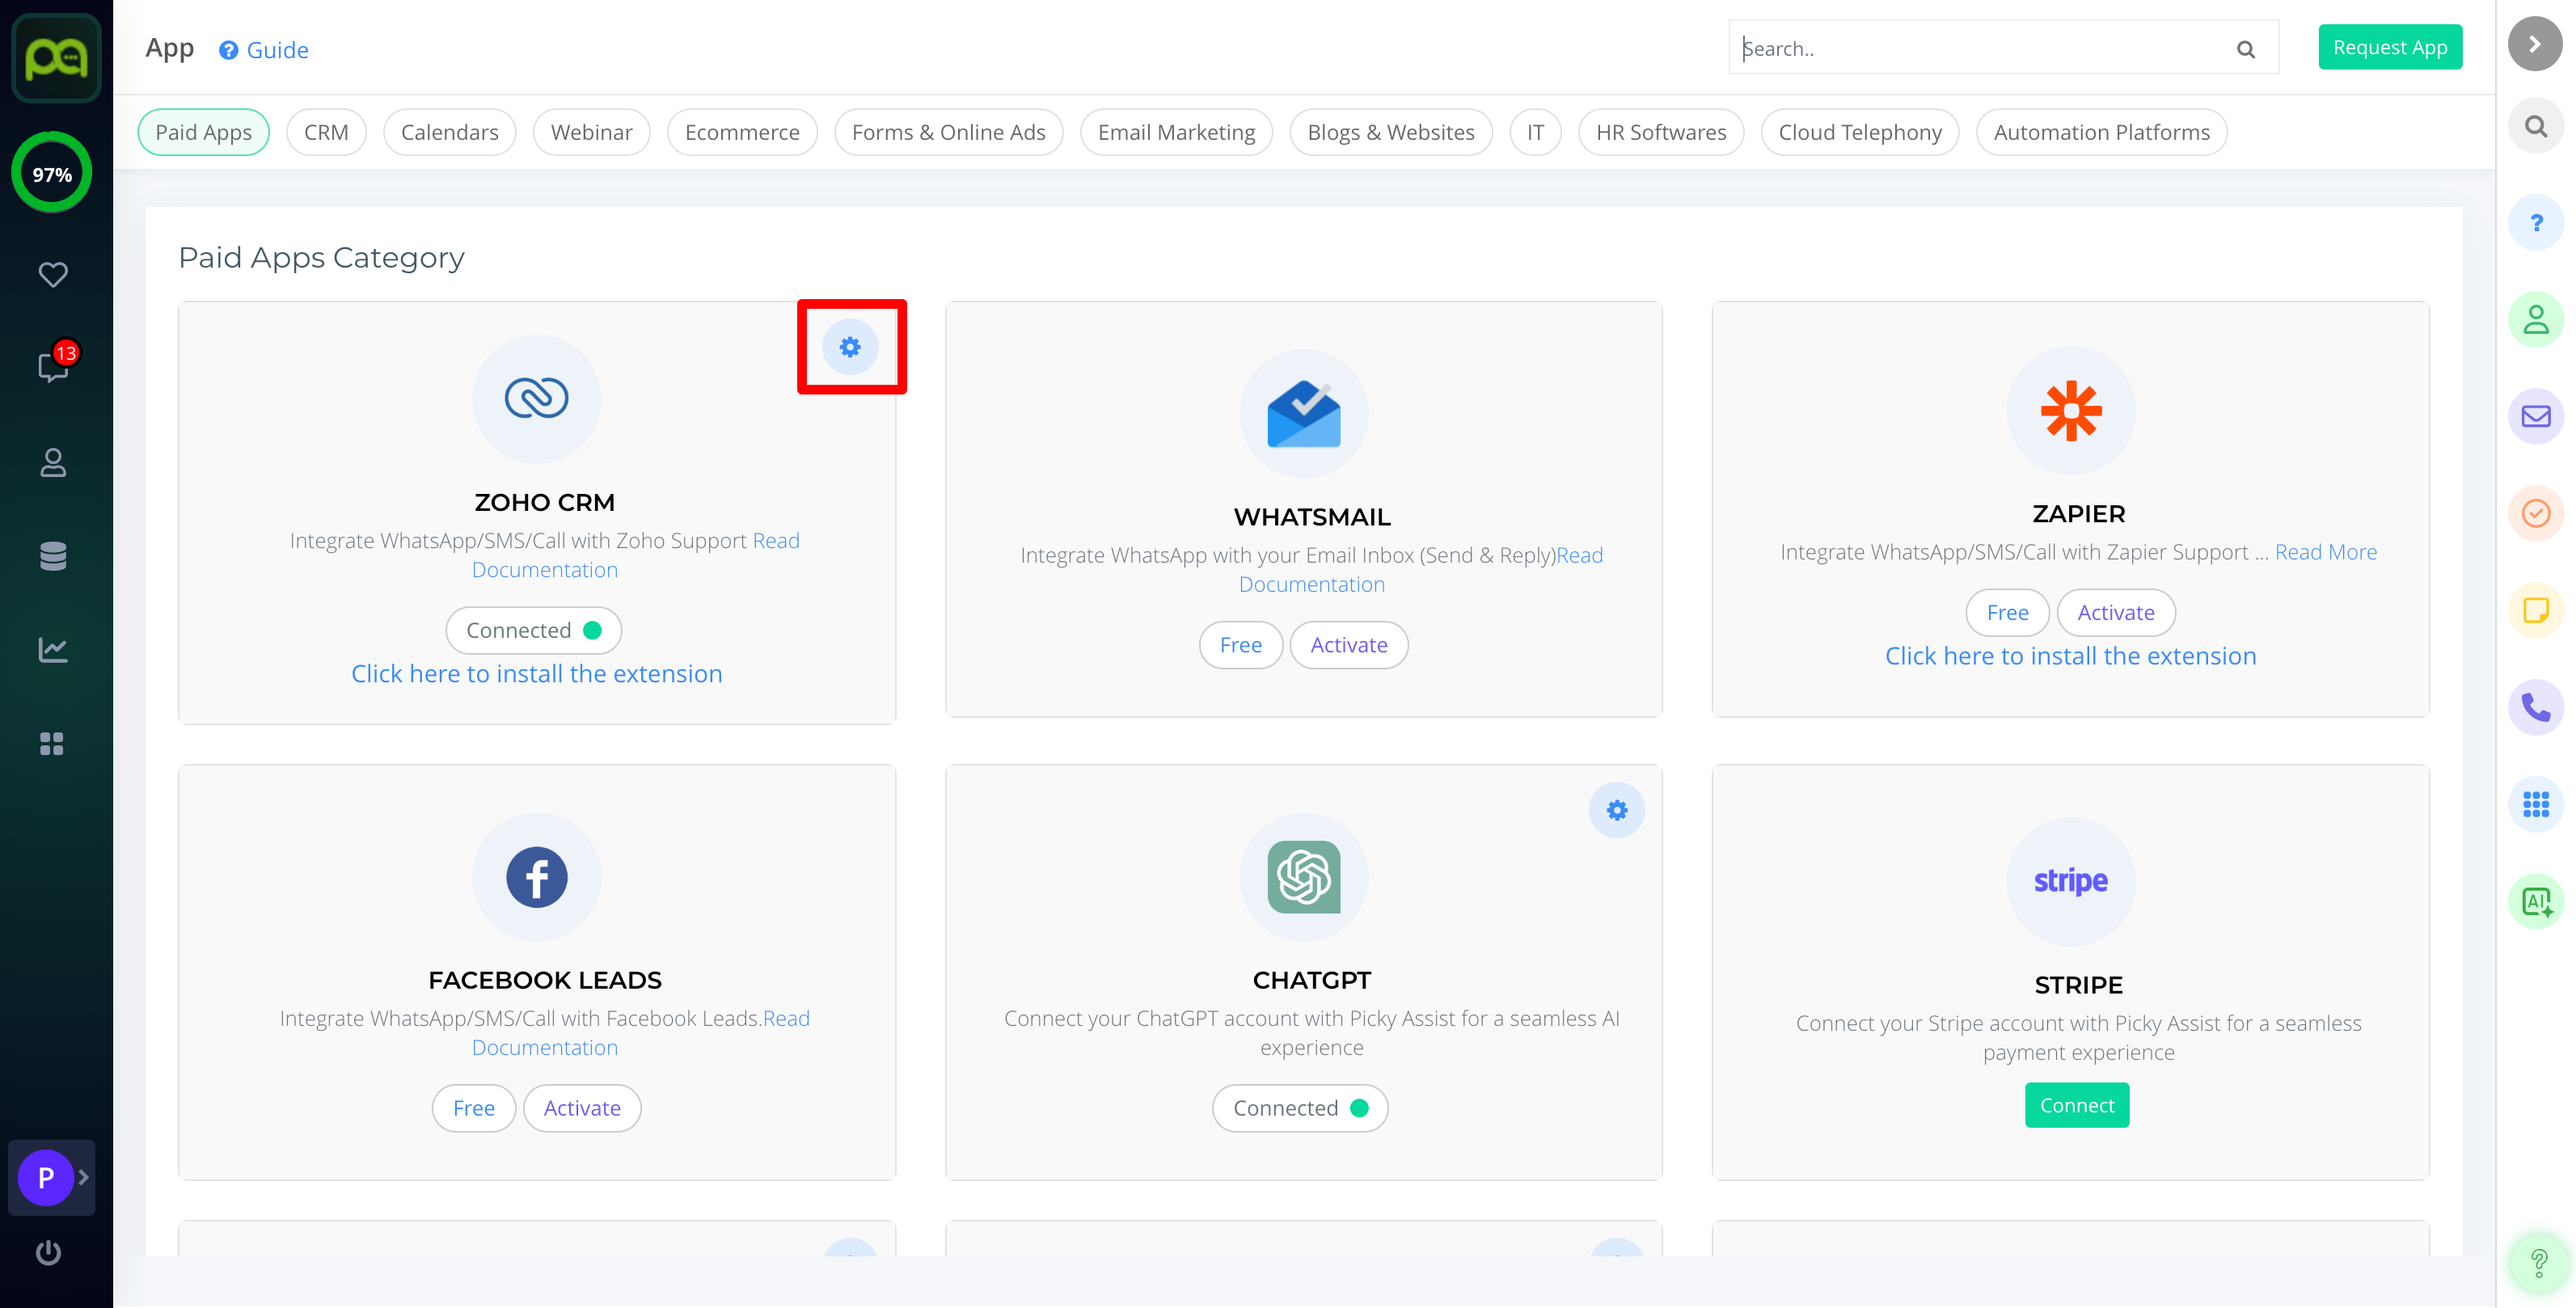Viewport: 2576px width, 1308px height.
Task: Click the heart favorites icon in sidebar
Action: tap(53, 274)
